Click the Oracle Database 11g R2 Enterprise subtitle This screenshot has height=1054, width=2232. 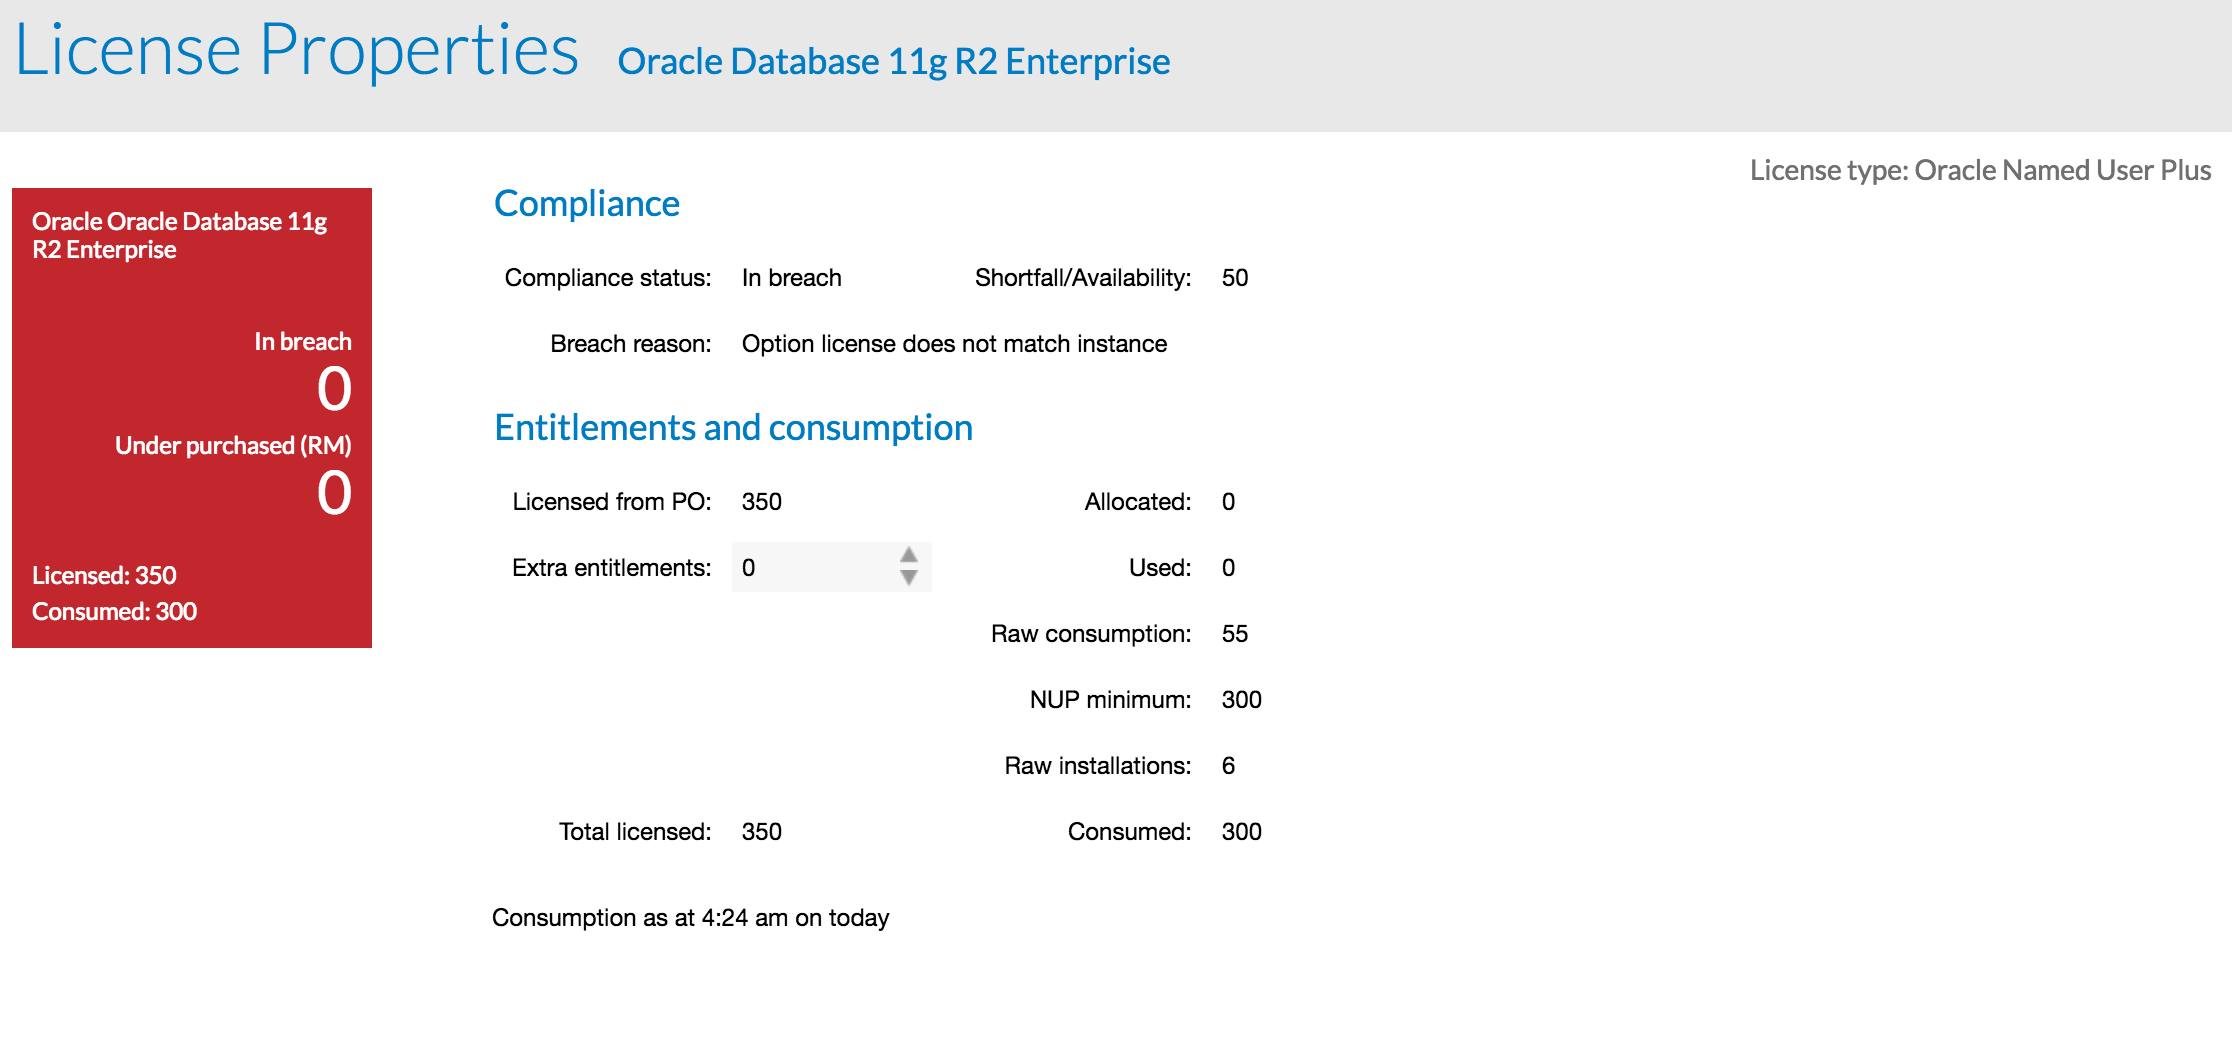click(x=893, y=62)
